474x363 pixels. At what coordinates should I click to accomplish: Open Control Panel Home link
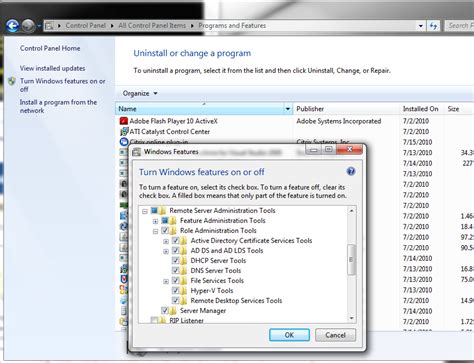tap(50, 48)
